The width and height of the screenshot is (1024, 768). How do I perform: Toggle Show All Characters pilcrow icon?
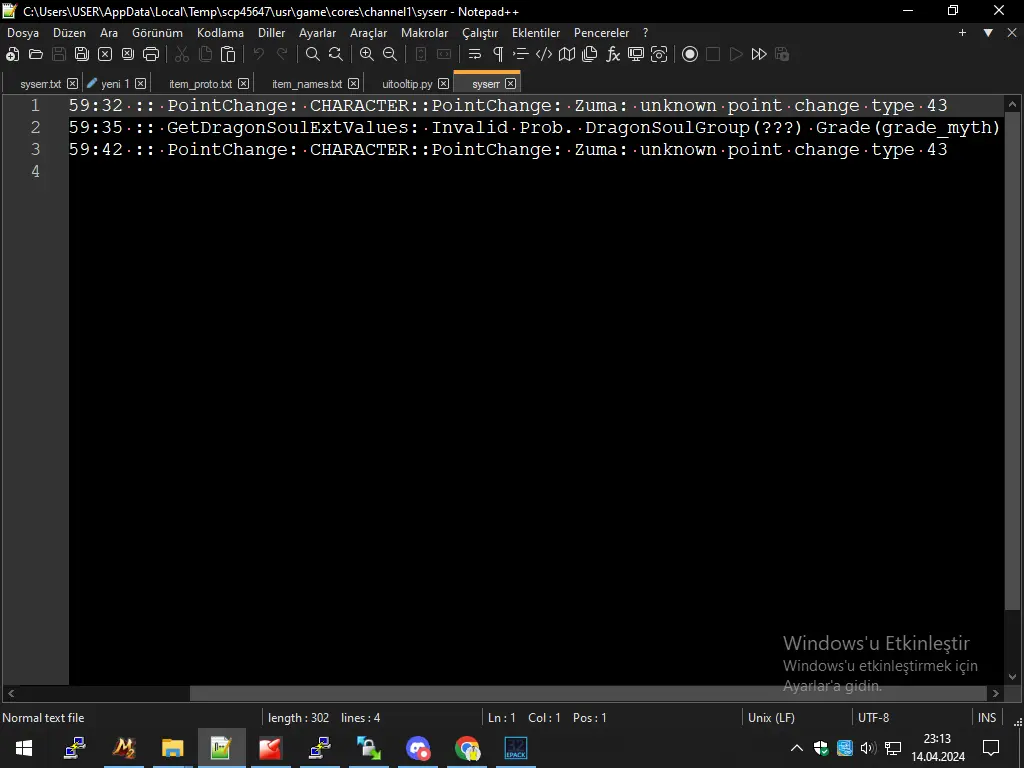pyautogui.click(x=498, y=54)
